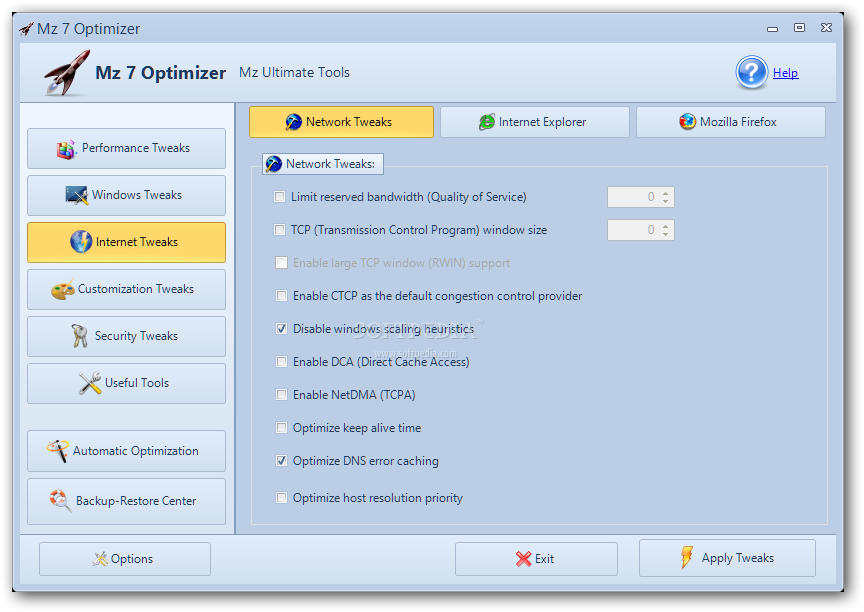Click the Windows Tweaks monitor icon
Image resolution: width=864 pixels, height=612 pixels.
click(77, 196)
